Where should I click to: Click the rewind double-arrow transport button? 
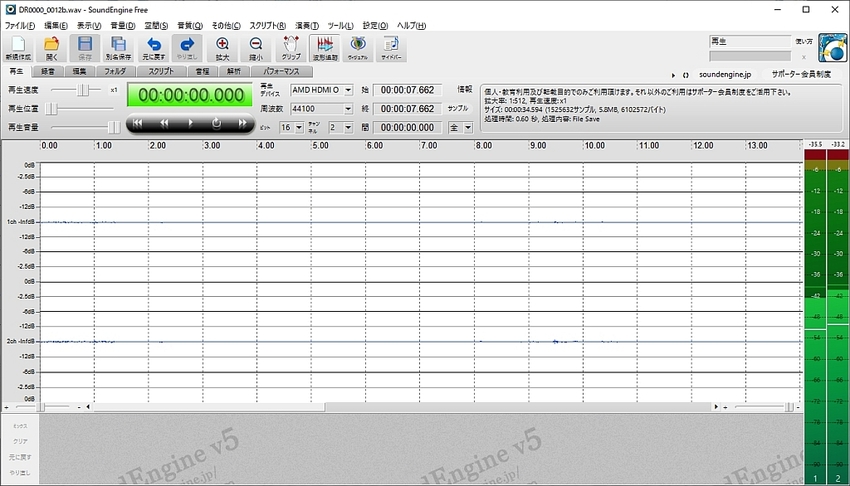pyautogui.click(x=164, y=124)
